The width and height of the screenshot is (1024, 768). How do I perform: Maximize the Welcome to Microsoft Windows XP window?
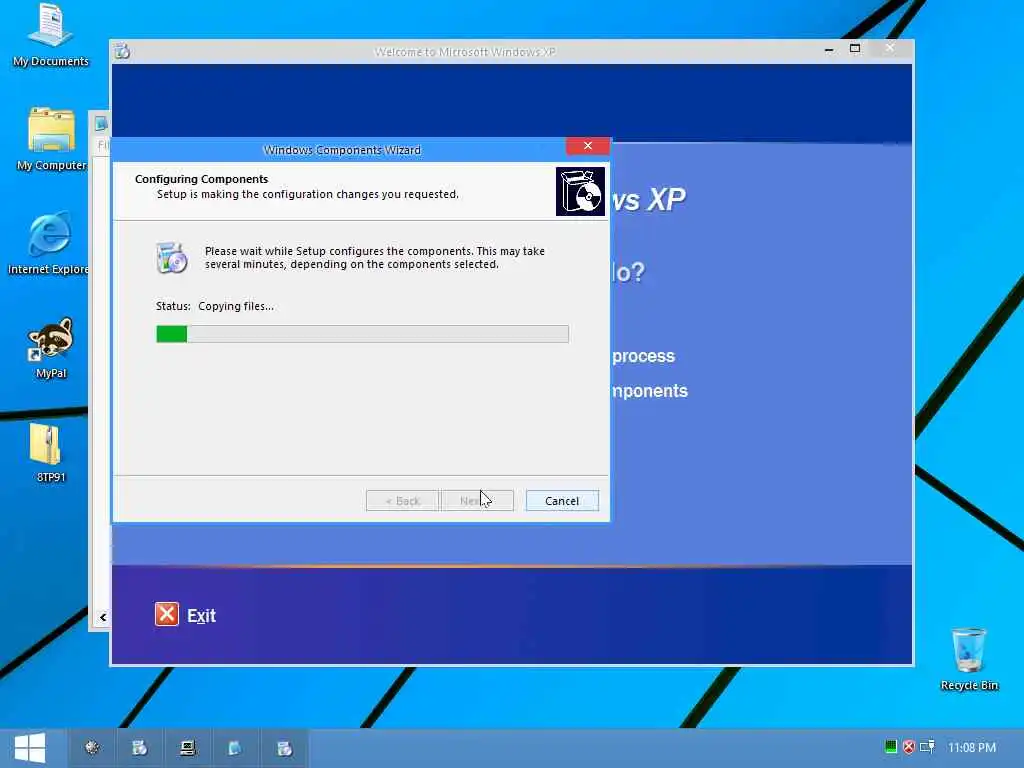click(x=855, y=48)
